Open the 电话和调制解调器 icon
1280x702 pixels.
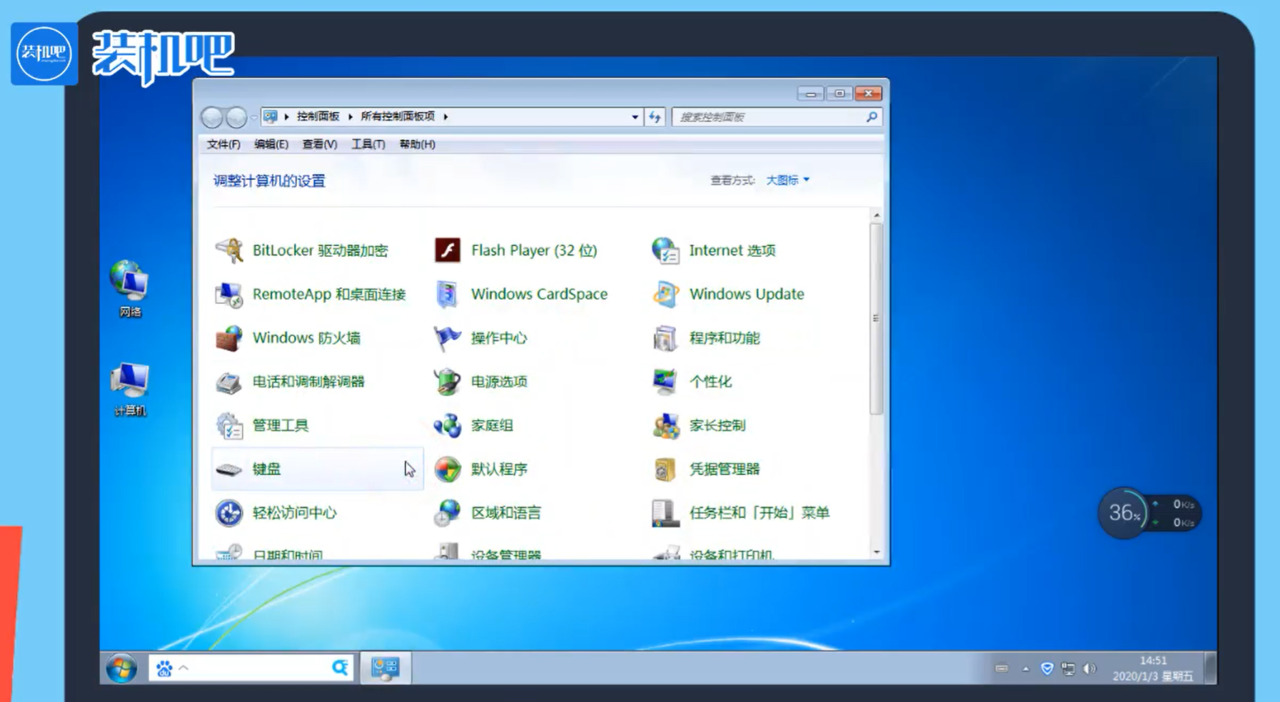pyautogui.click(x=230, y=381)
